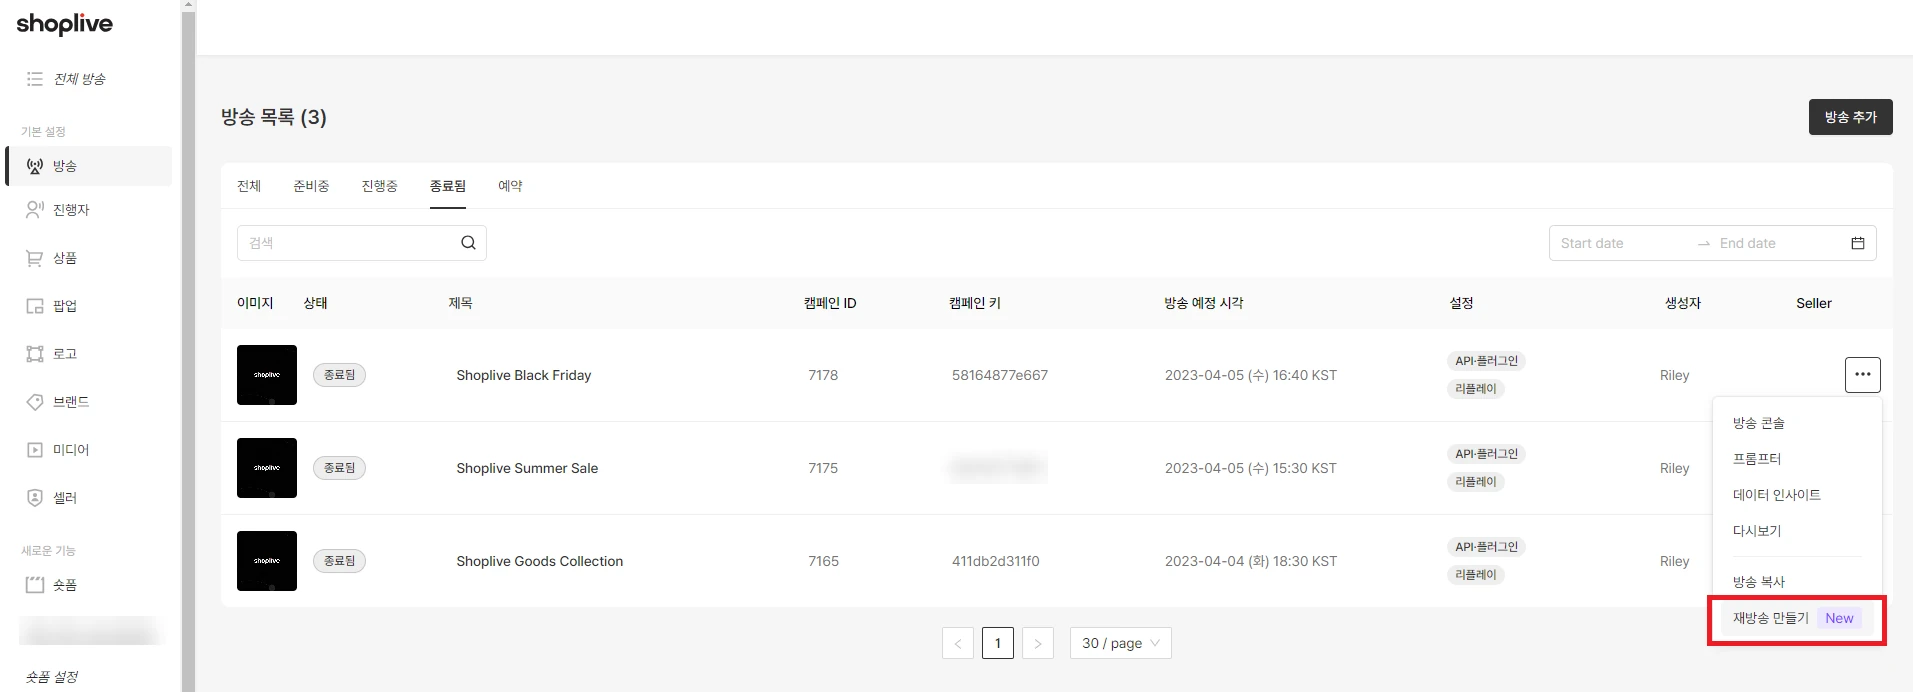This screenshot has height=692, width=1913.
Task: Go to the next page arrow
Action: pyautogui.click(x=1038, y=643)
